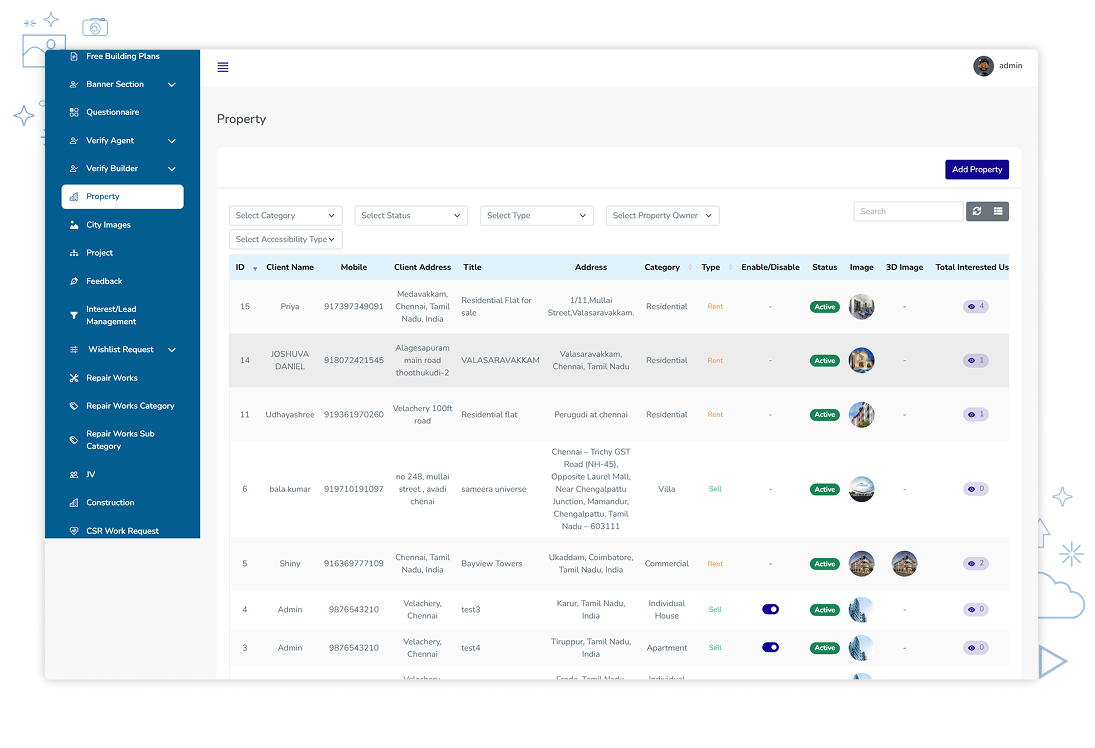1095x748 pixels.
Task: Click the CSR Work Request heart icon
Action: 74,531
